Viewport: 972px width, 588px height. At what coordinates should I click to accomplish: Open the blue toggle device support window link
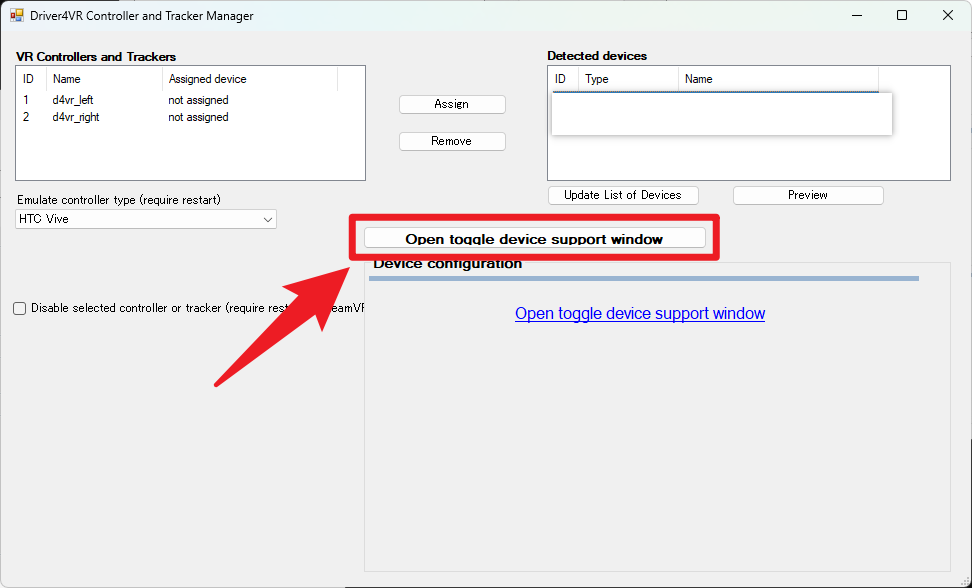(x=640, y=314)
